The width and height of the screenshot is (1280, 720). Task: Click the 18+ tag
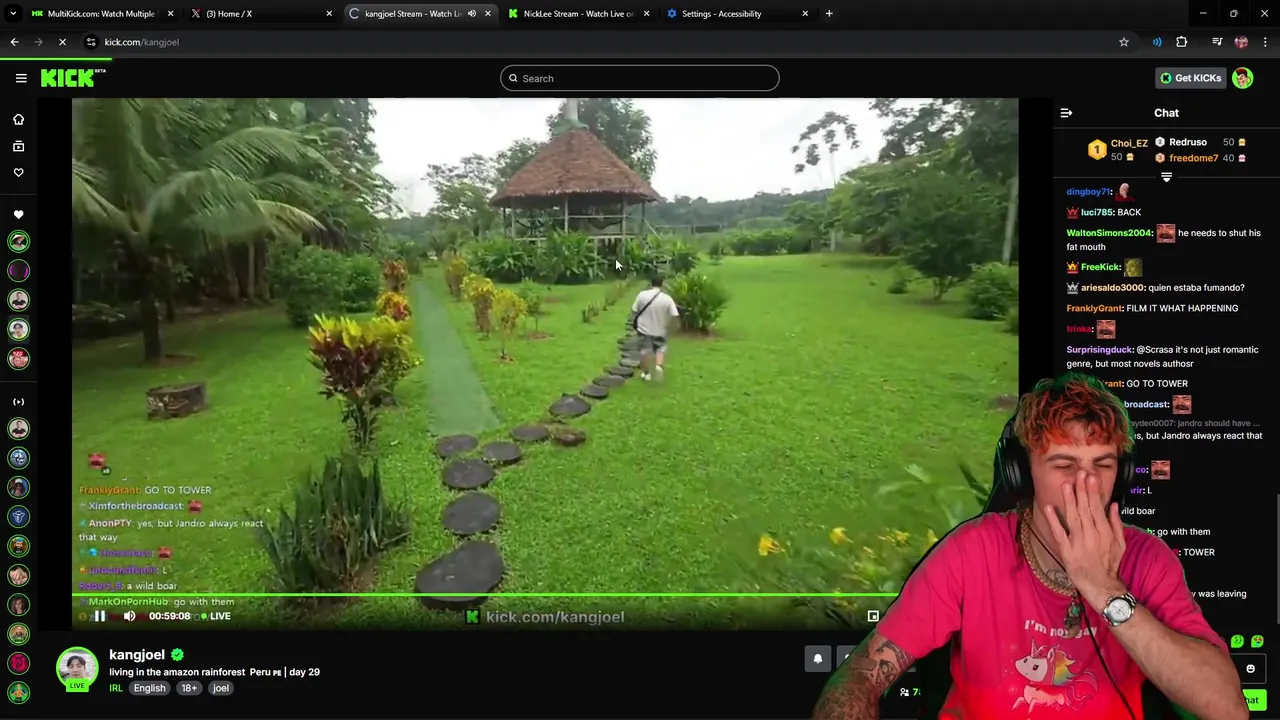[189, 688]
